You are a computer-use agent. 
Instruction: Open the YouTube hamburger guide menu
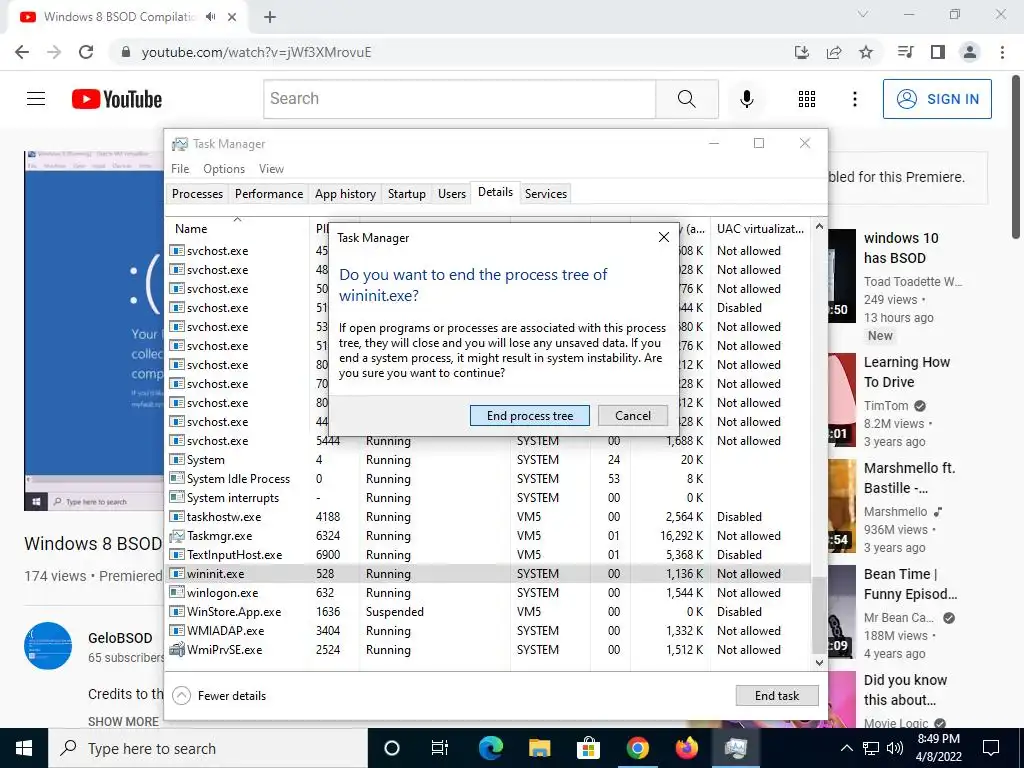[x=36, y=99]
